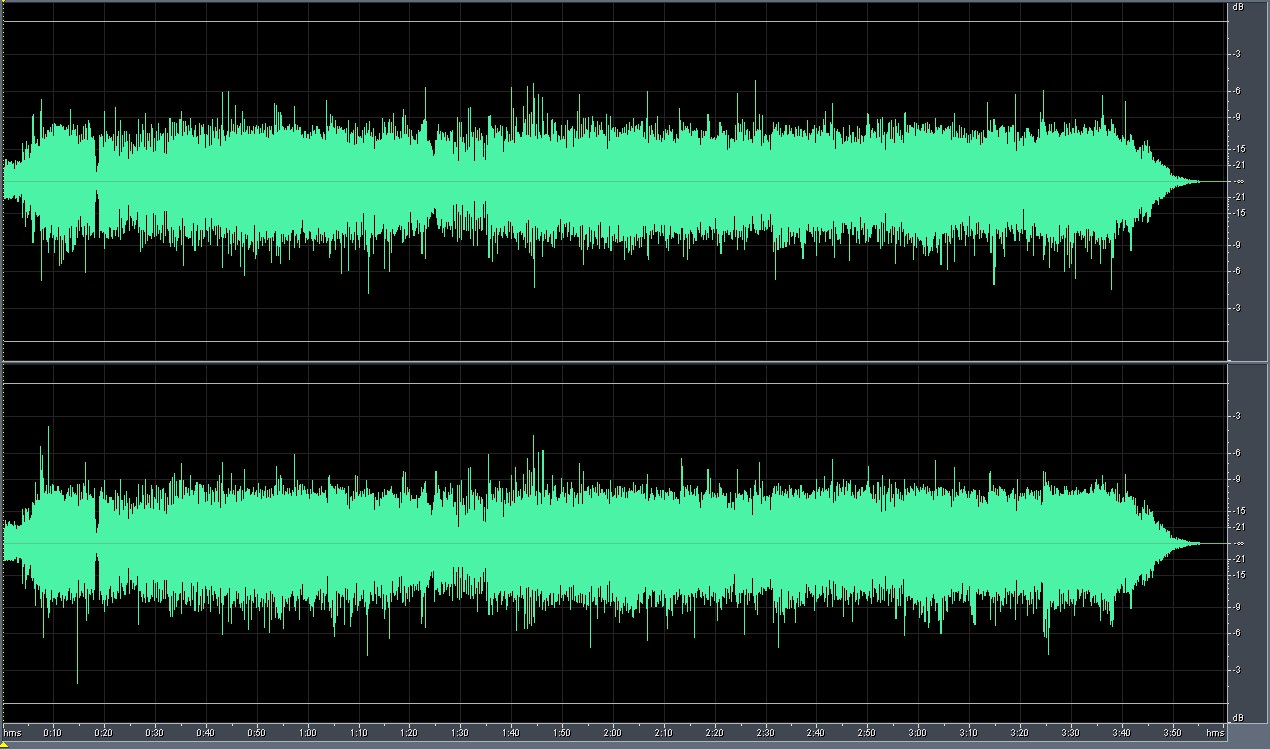Viewport: 1270px width, 749px height.
Task: Click the upper channel's -∞ center mark
Action: 1238,181
